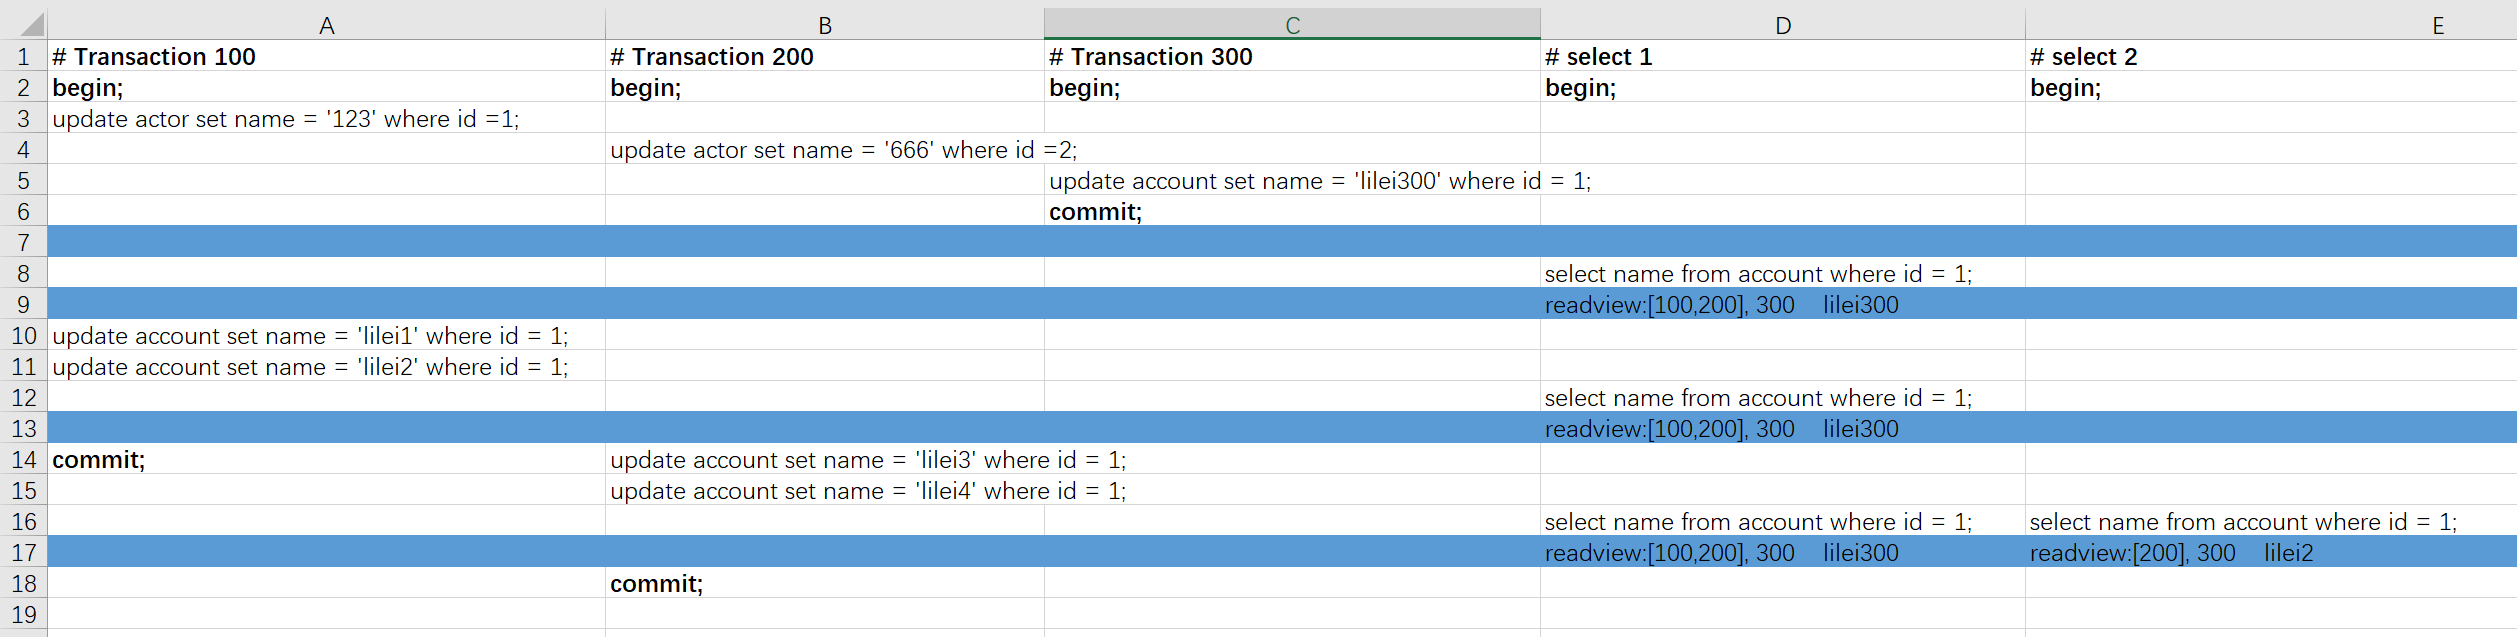Click cell '# Transaction 200'
The image size is (2517, 637).
(x=825, y=56)
